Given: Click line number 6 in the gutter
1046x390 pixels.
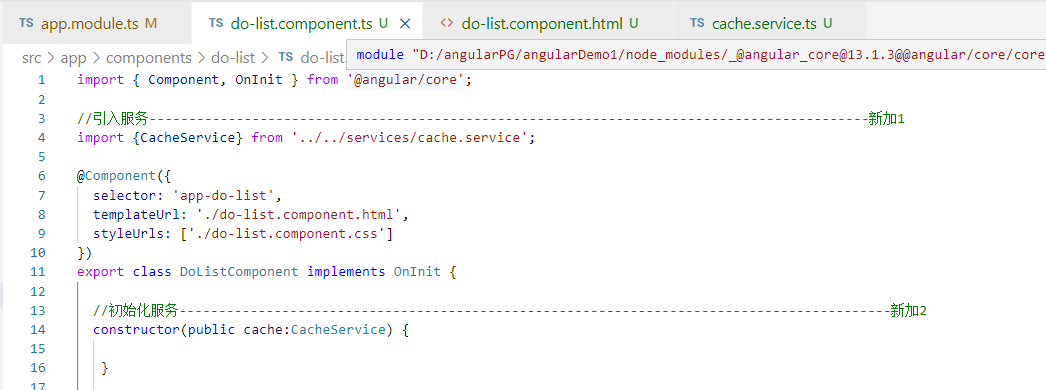Looking at the screenshot, I should [x=41, y=177].
